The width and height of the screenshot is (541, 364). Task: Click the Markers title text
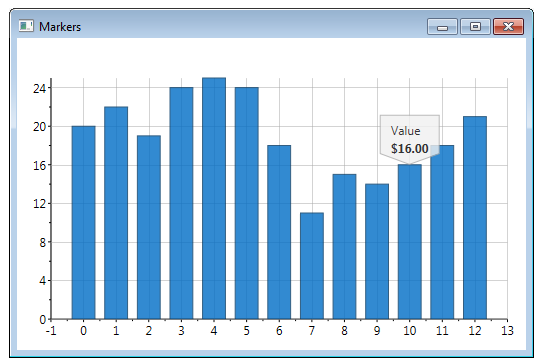pyautogui.click(x=60, y=27)
